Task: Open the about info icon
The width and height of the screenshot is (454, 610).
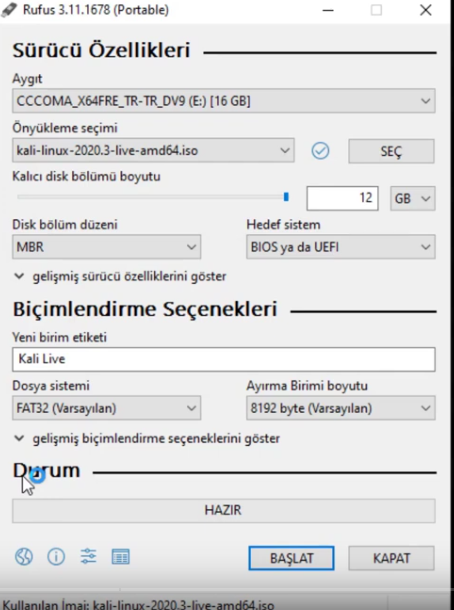Action: tap(56, 557)
